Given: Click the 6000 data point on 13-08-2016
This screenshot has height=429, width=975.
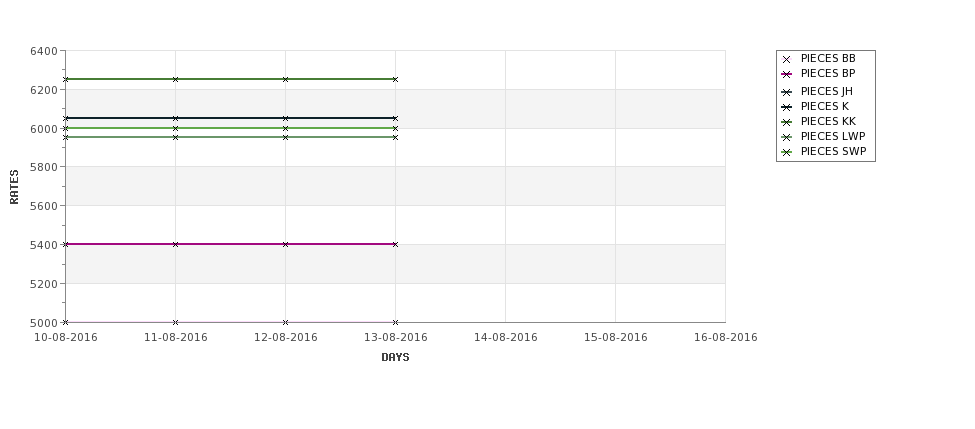Looking at the screenshot, I should tap(395, 128).
